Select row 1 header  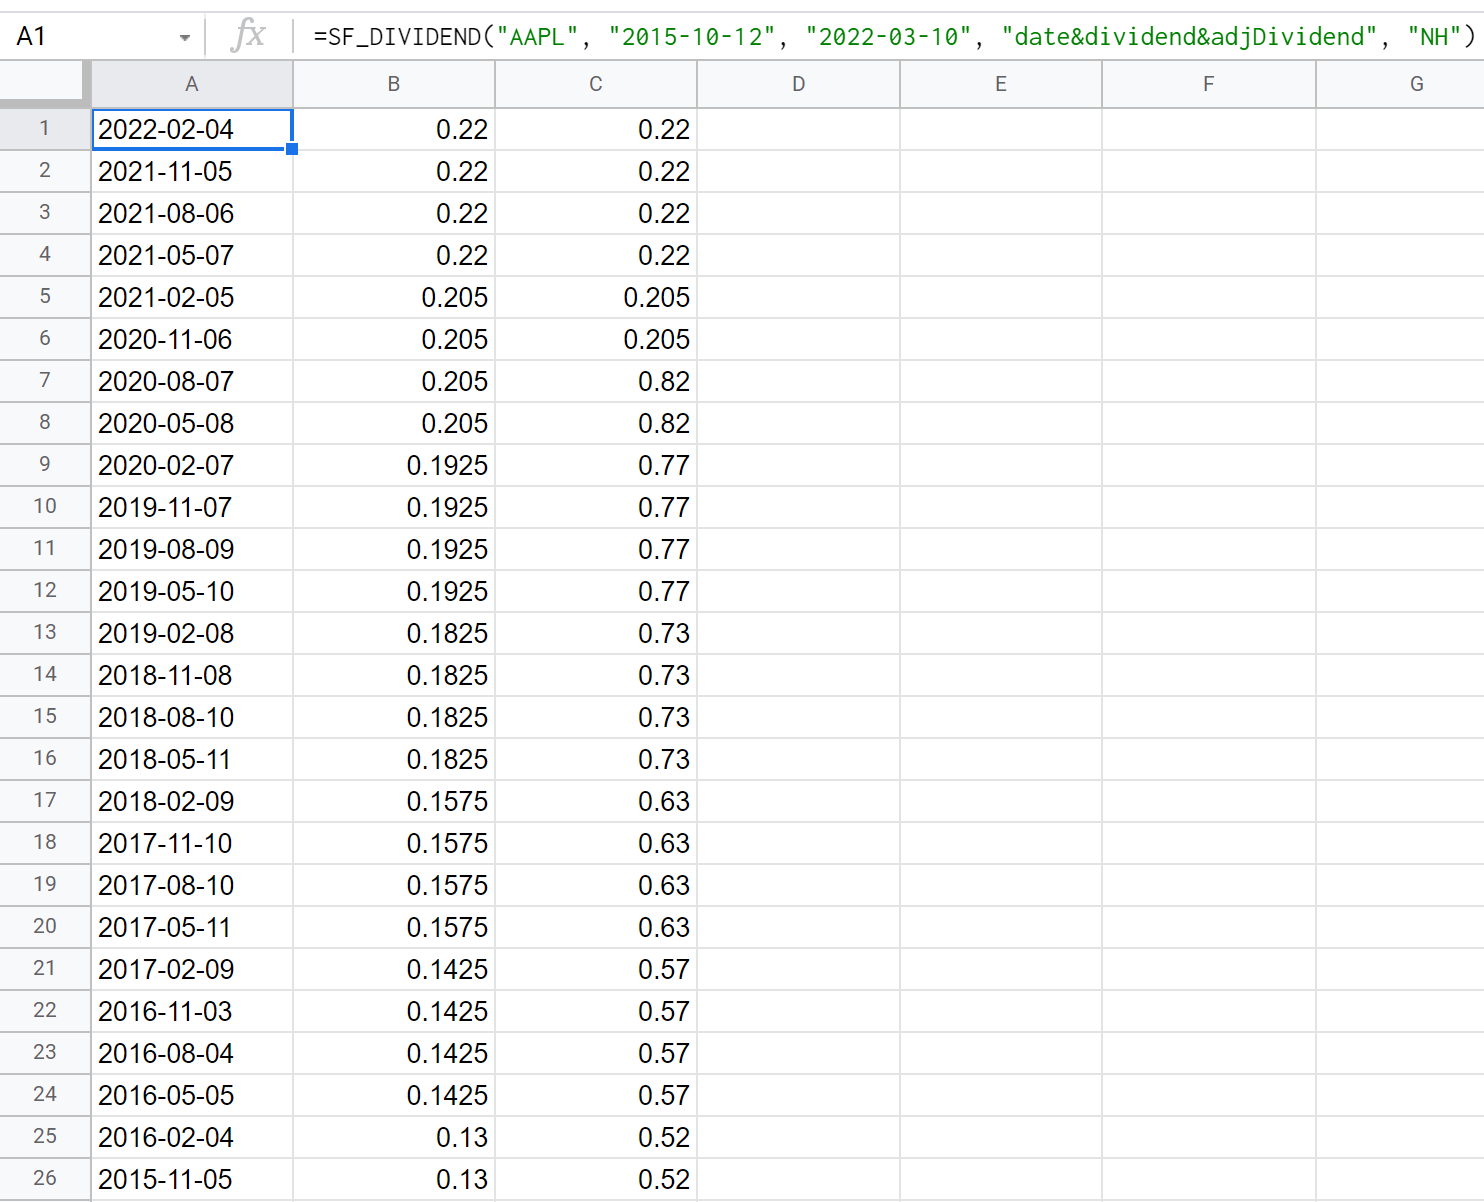(45, 129)
